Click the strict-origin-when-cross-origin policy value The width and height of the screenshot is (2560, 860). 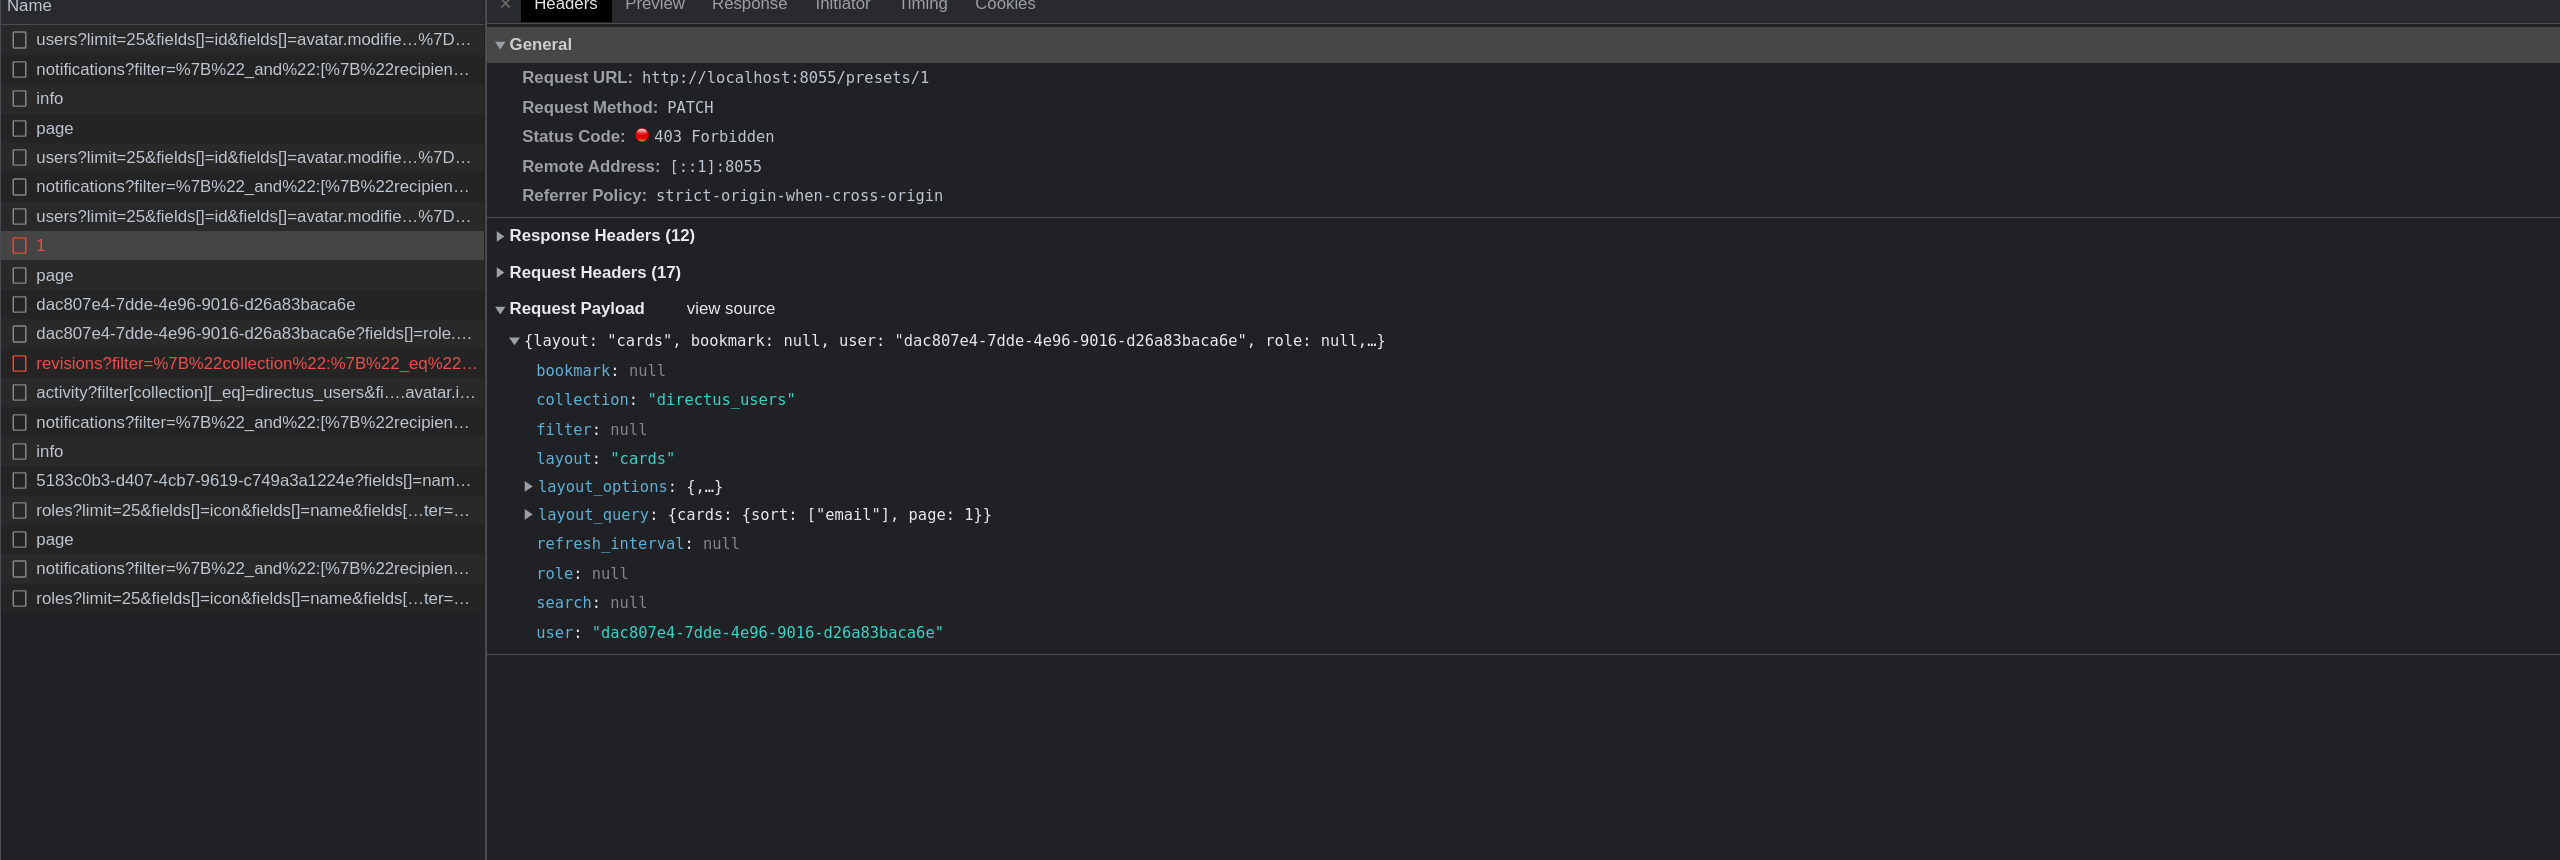[799, 196]
